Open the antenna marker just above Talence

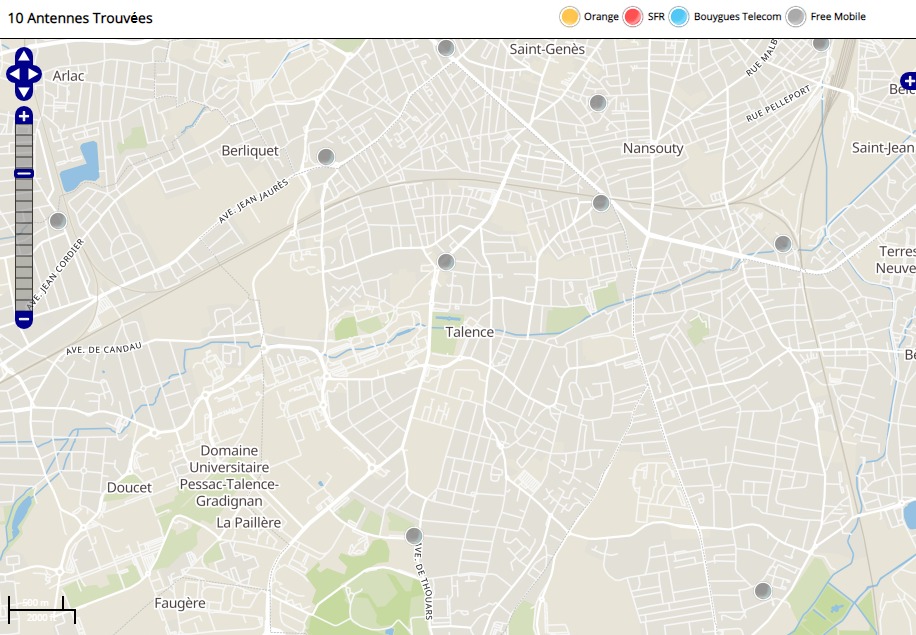click(x=446, y=262)
